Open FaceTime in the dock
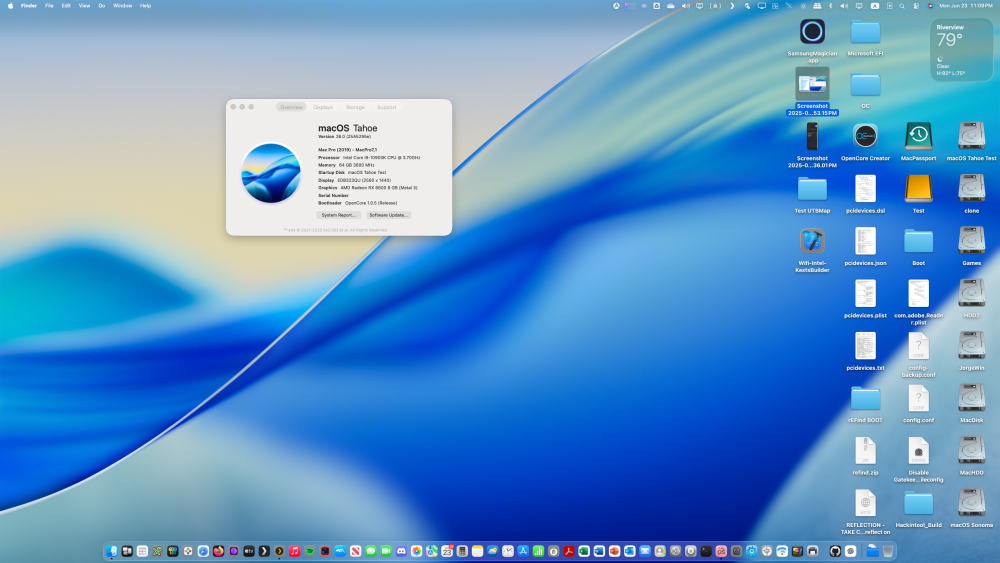The width and height of the screenshot is (1000, 563). click(x=386, y=551)
